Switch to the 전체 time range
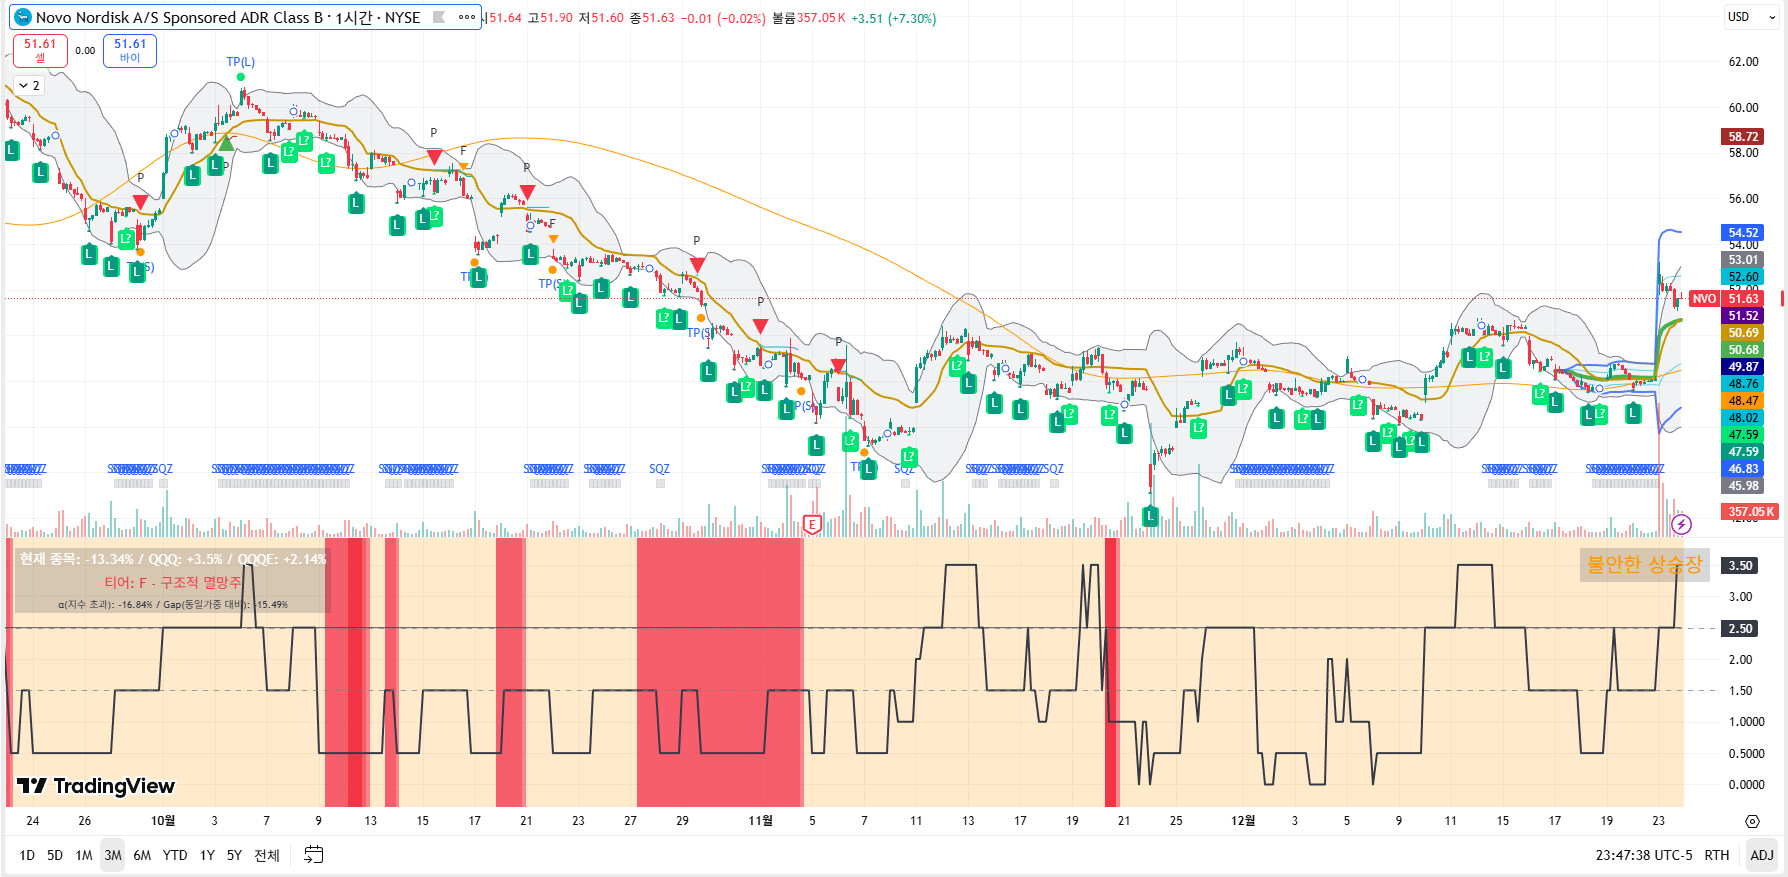The width and height of the screenshot is (1788, 877). pyautogui.click(x=267, y=855)
